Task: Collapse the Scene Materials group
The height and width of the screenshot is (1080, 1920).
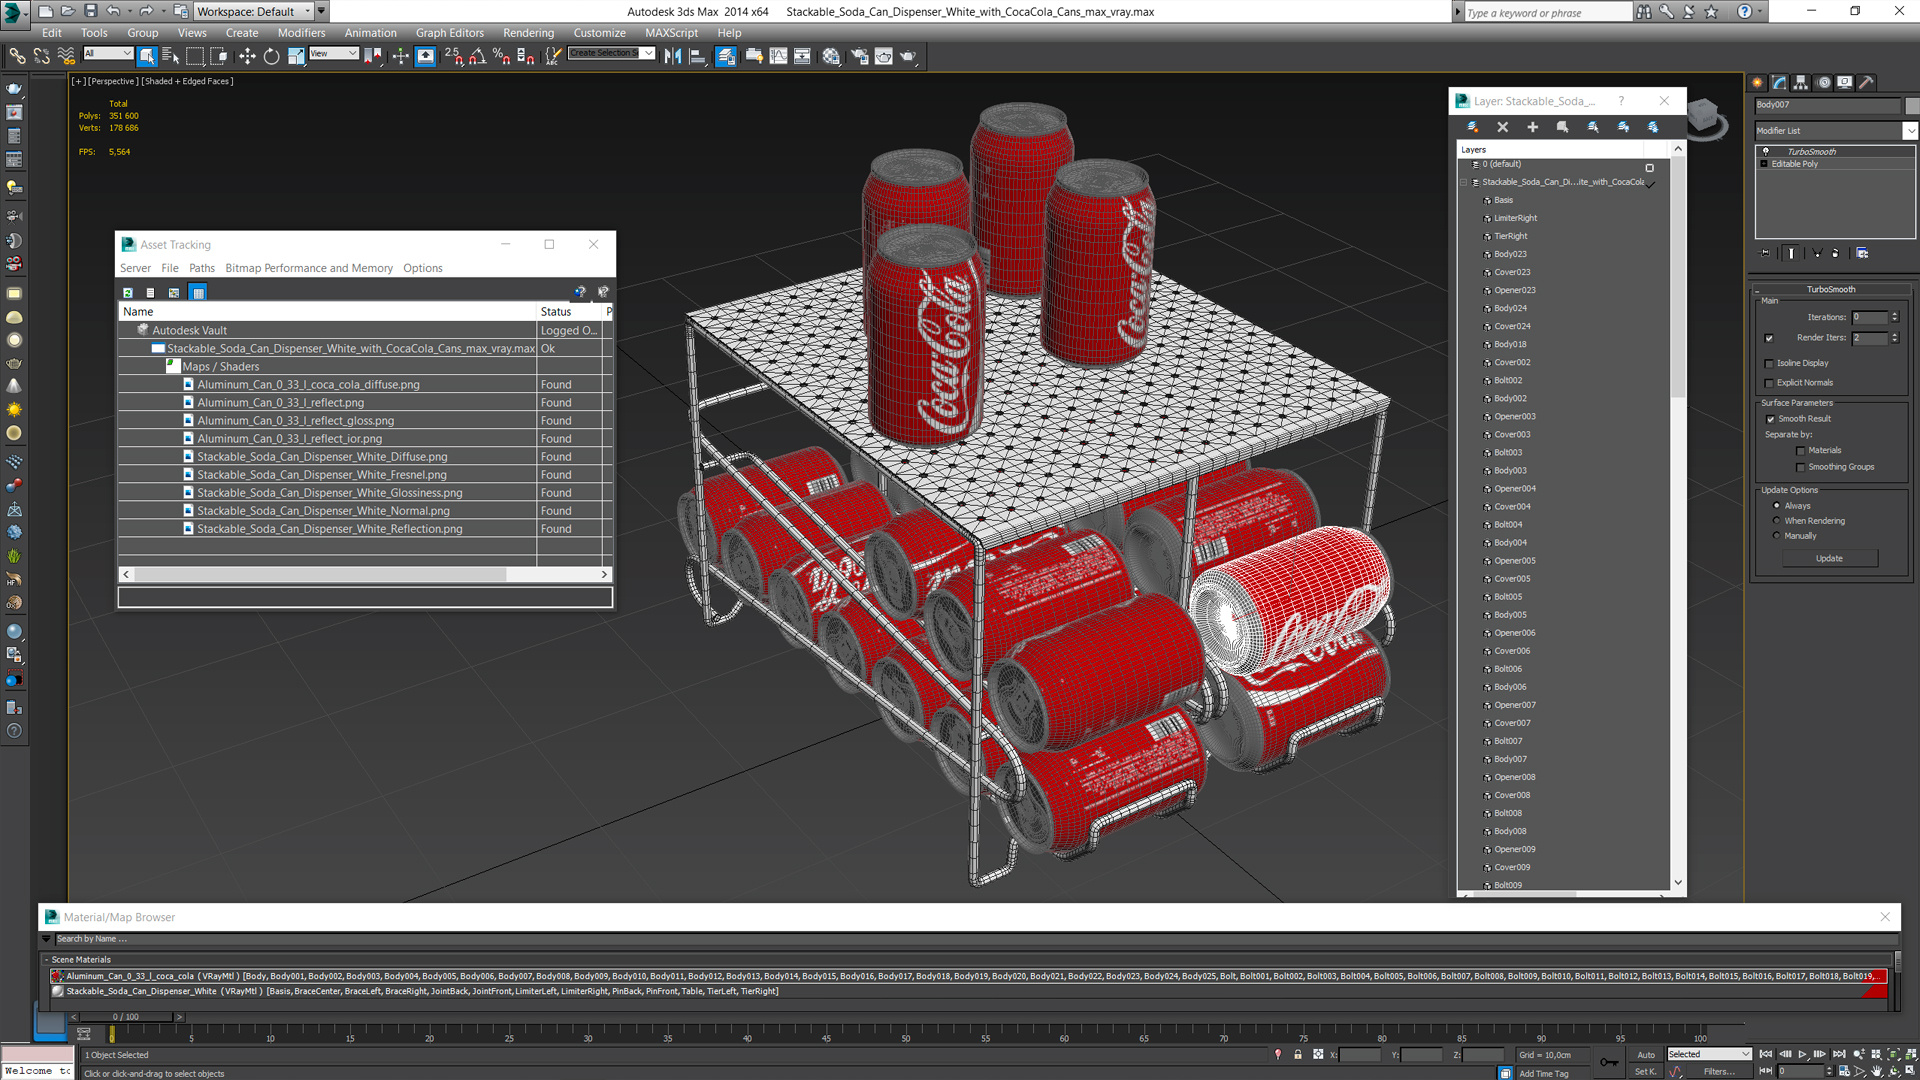Action: (46, 959)
